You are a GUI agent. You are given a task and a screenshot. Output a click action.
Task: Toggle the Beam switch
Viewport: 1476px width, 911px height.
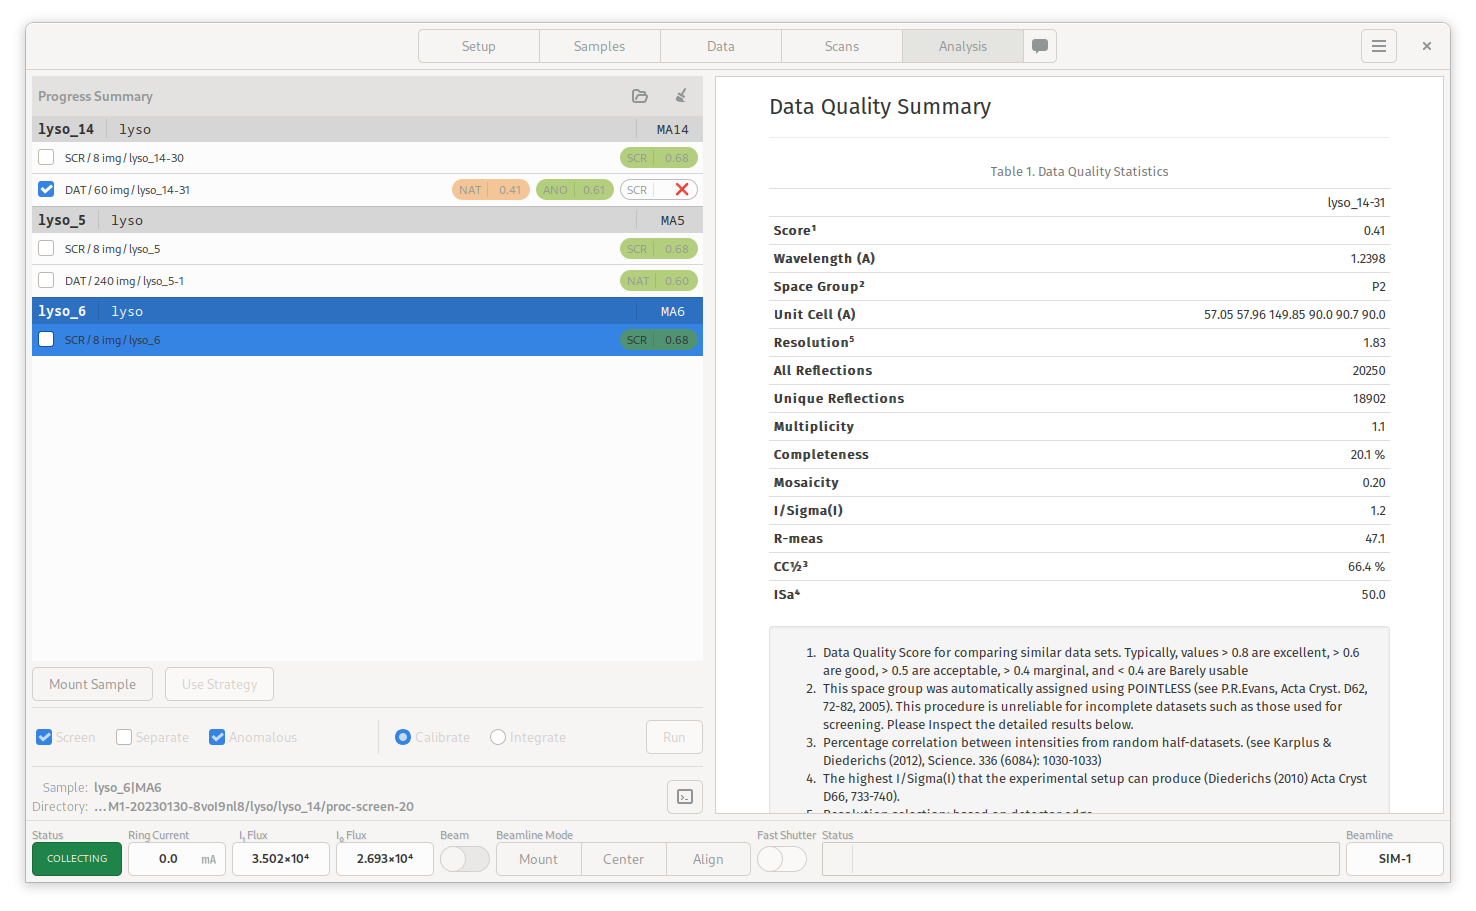click(465, 859)
